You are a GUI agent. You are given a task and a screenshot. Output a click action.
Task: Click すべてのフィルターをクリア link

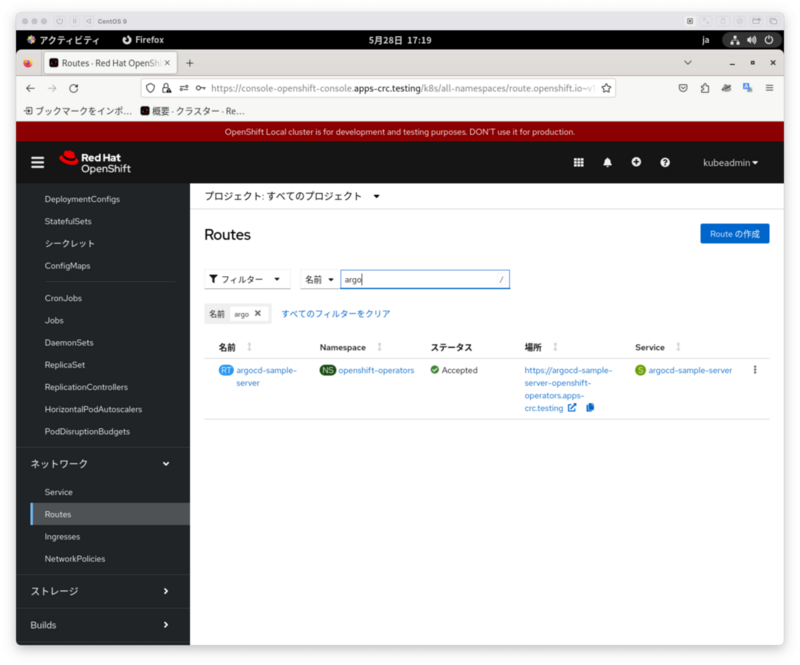point(336,314)
